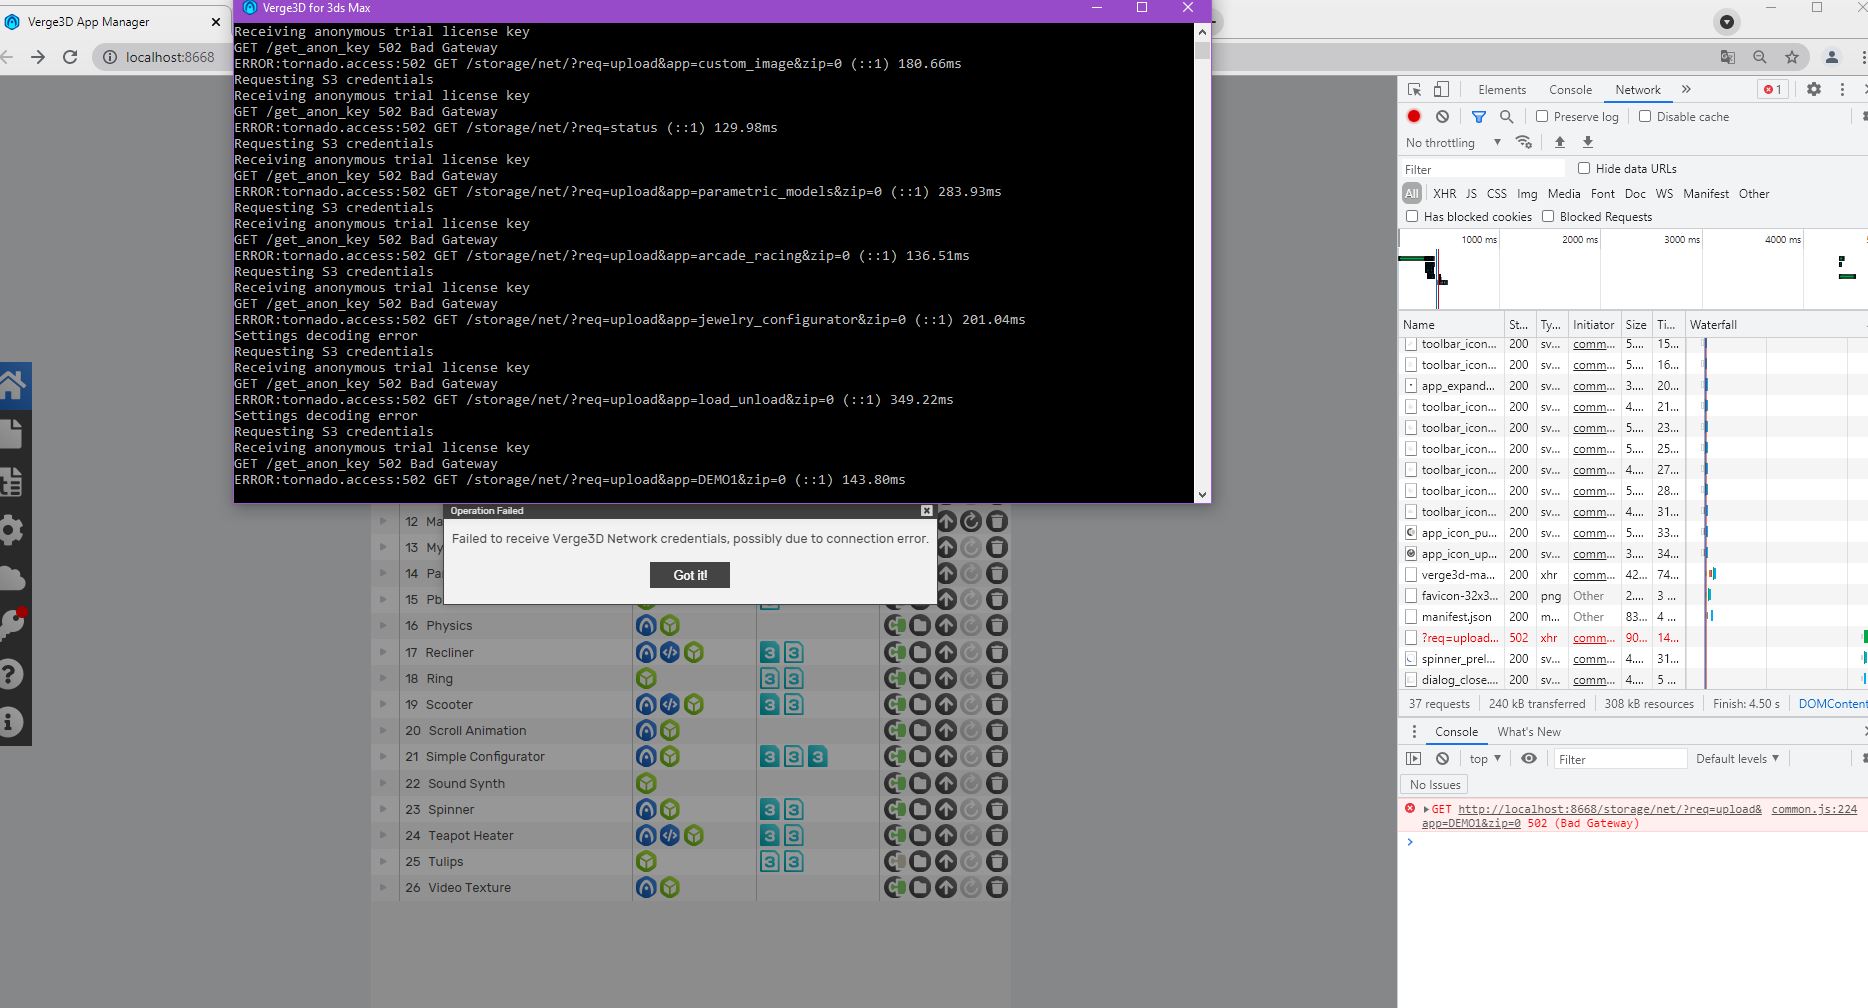Open the Scroll Animation app folder
The image size is (1868, 1008).
coord(920,730)
